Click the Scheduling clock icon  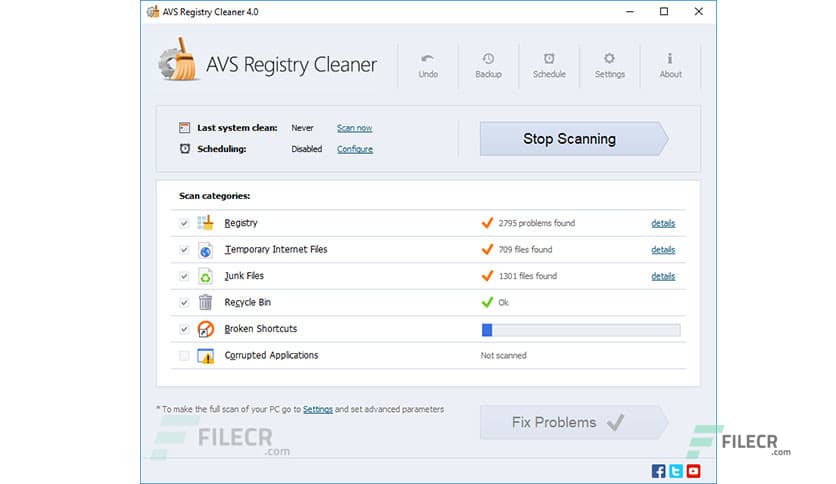tap(184, 149)
